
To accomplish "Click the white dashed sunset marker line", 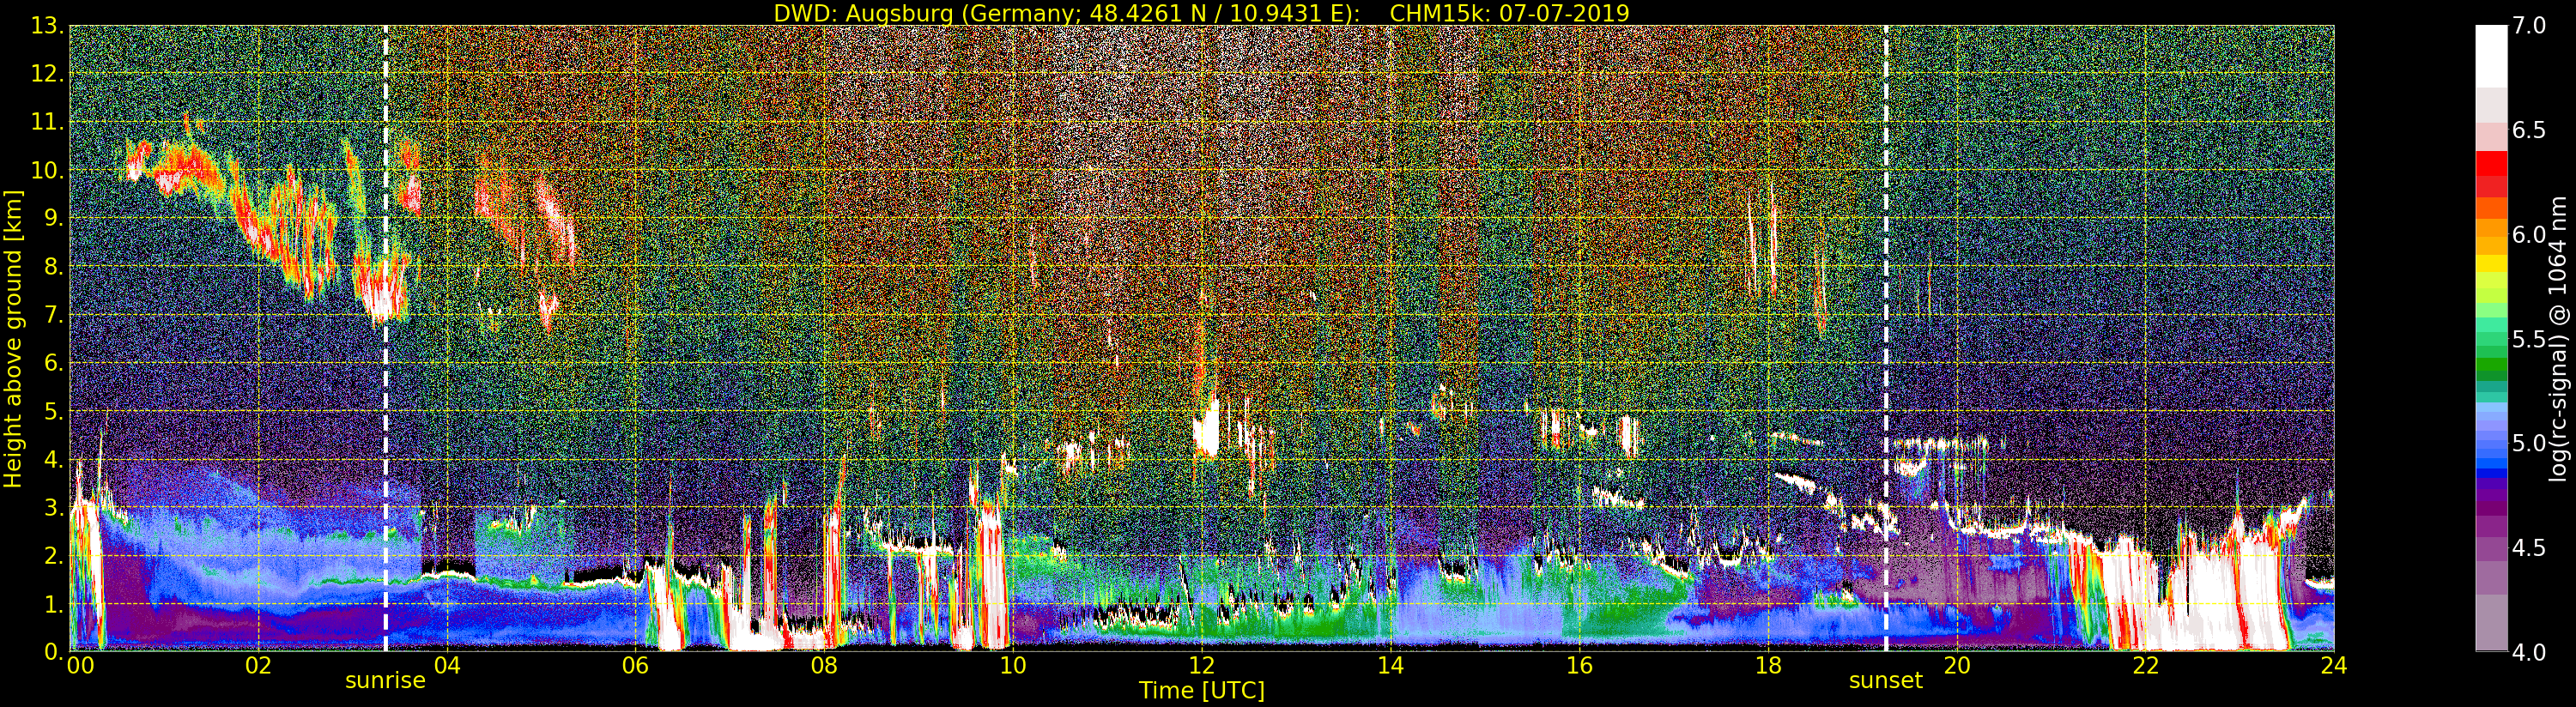I will point(1886,338).
